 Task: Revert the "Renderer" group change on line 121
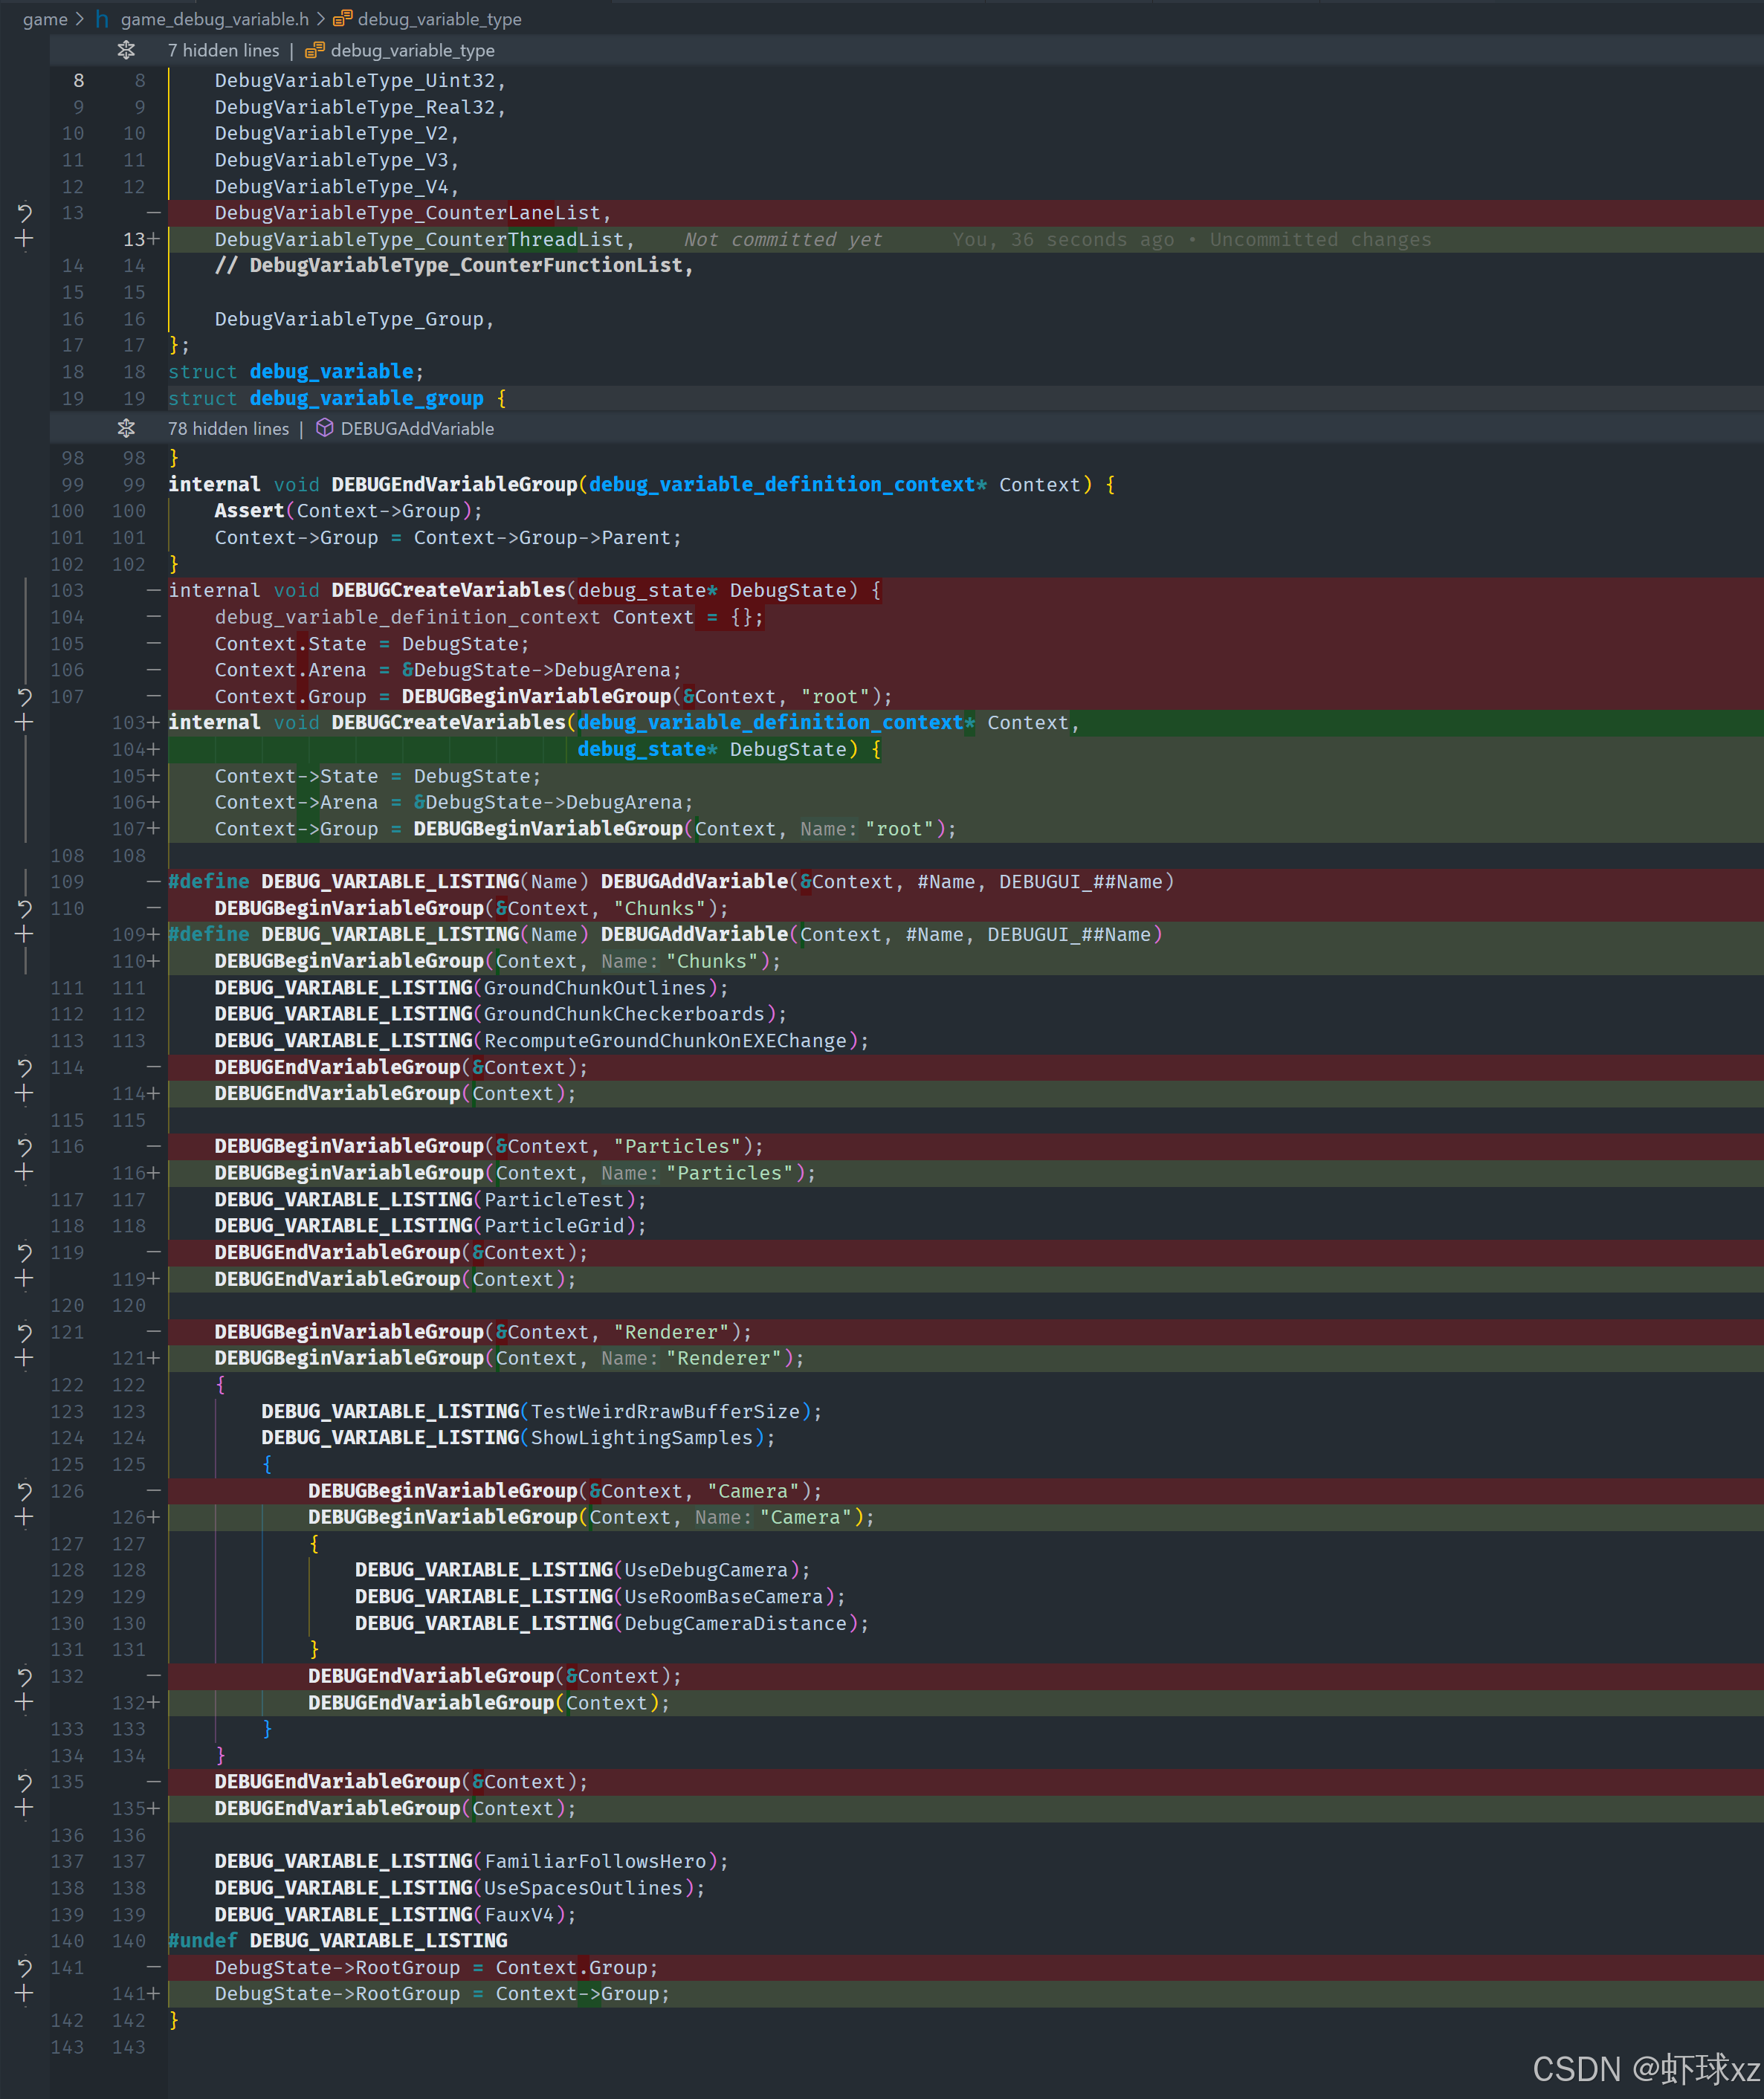coord(24,1331)
